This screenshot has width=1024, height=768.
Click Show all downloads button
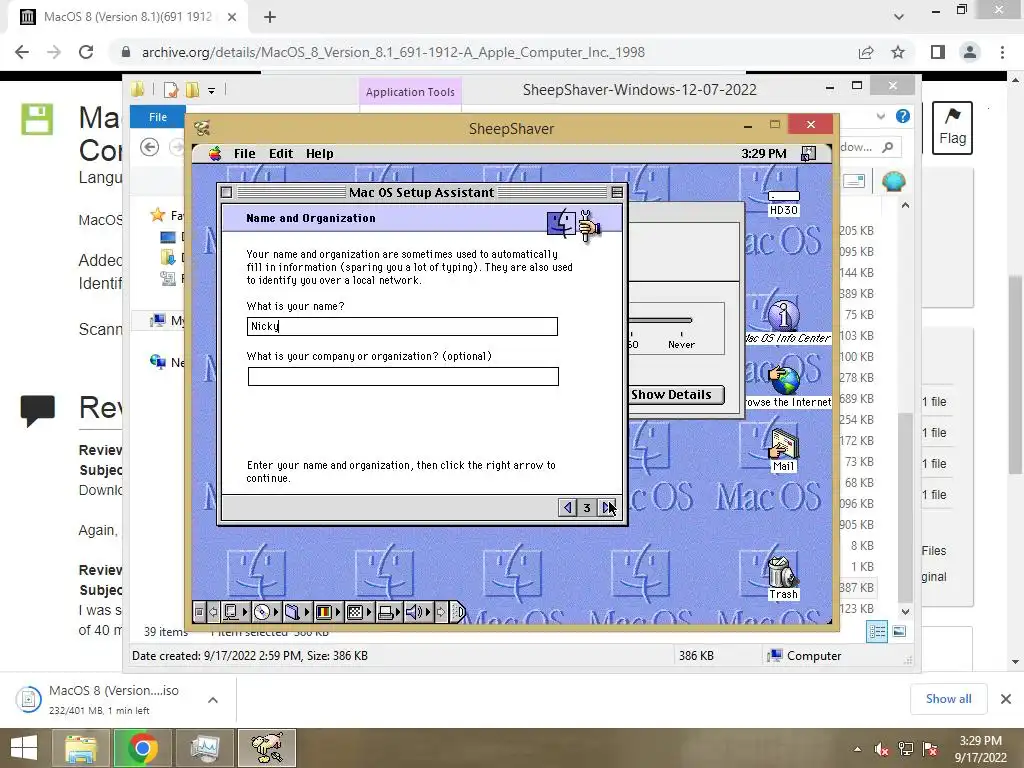tap(948, 699)
